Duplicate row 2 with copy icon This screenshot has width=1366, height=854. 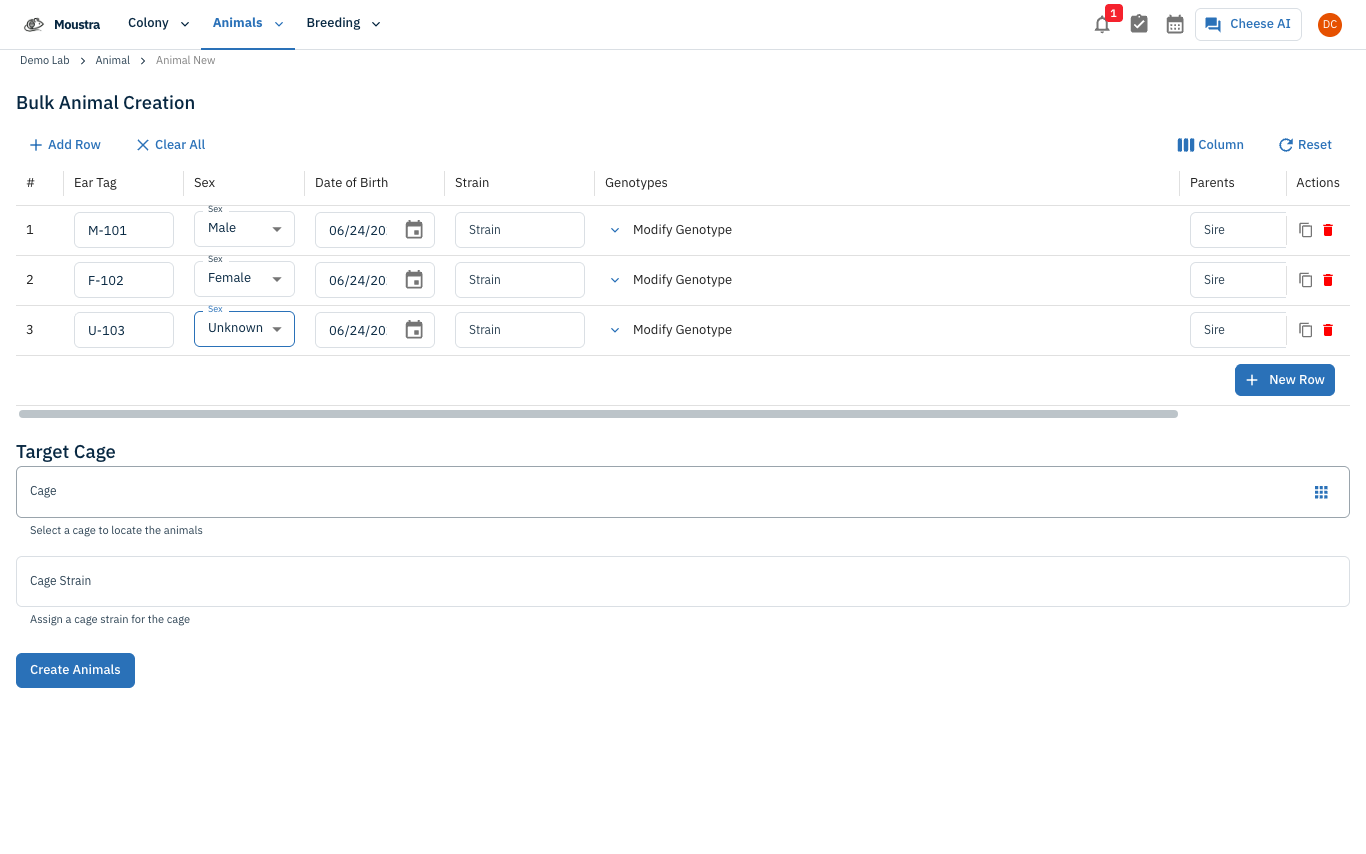point(1305,280)
